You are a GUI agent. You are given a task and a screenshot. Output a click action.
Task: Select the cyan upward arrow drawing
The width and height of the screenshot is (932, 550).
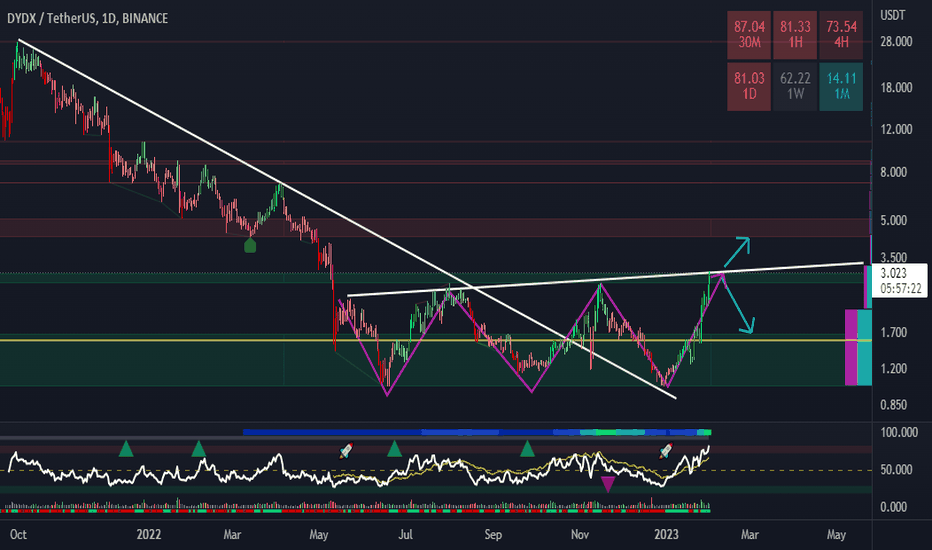(x=737, y=252)
